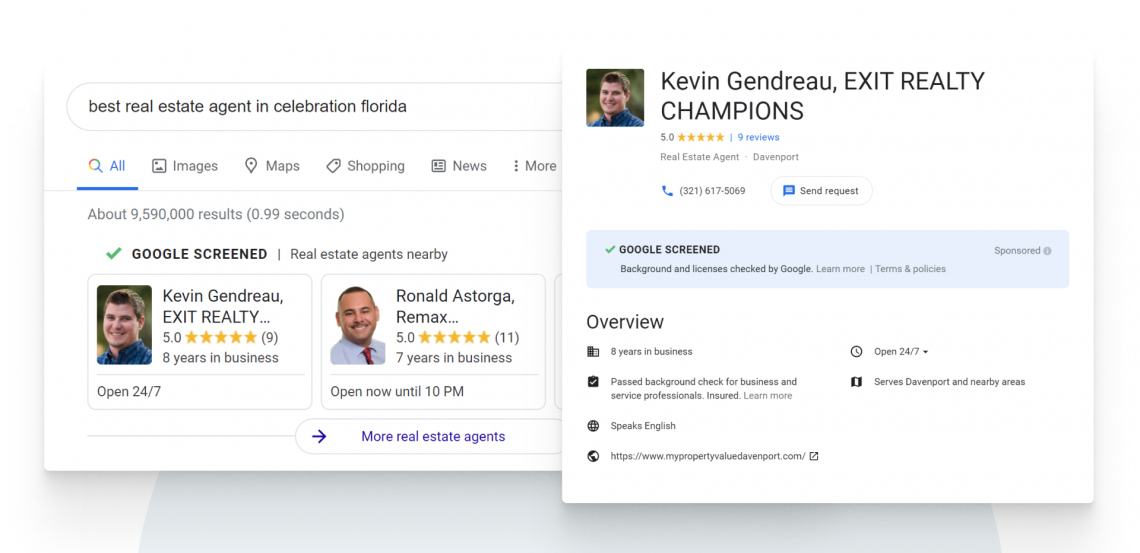Click the arrow icon beside More real estate agents
1140x553 pixels.
pos(319,437)
